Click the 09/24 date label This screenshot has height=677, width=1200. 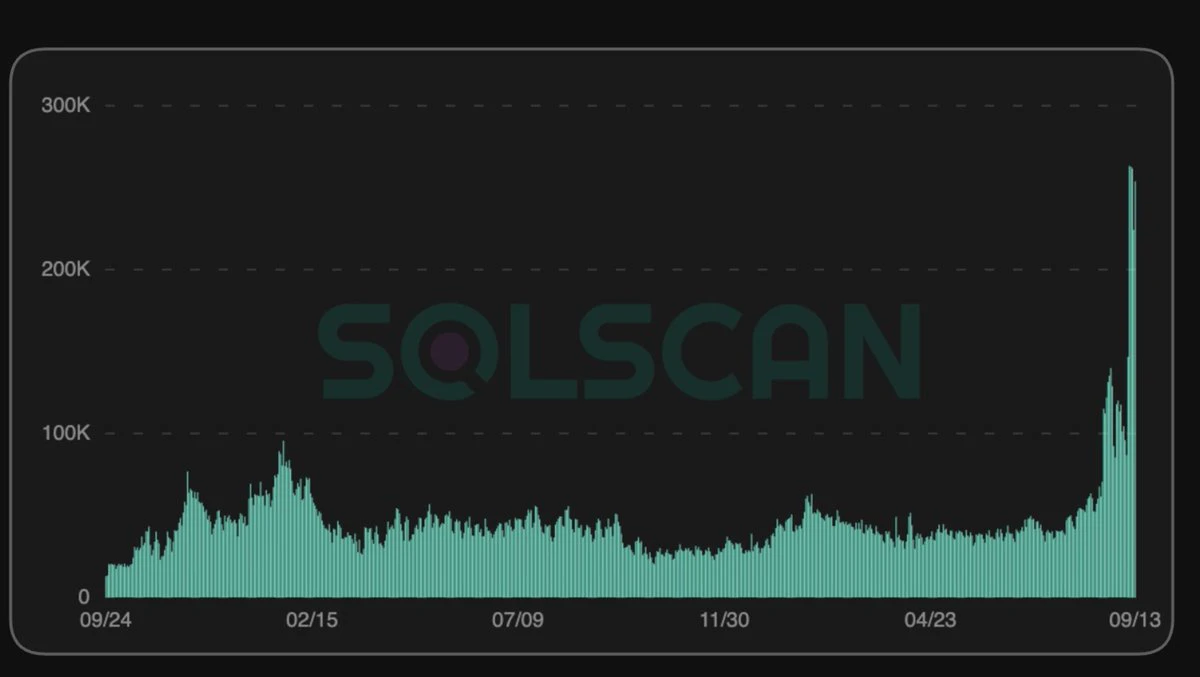105,621
